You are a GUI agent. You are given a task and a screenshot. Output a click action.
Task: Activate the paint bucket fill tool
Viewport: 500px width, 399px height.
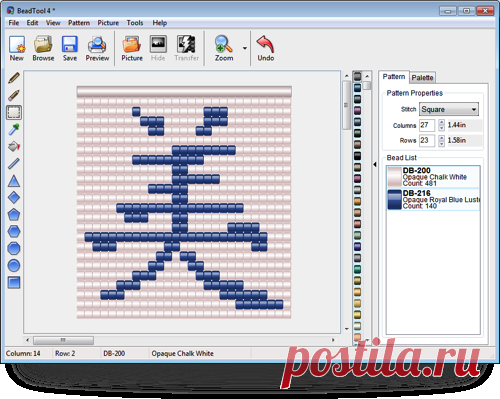coord(14,146)
